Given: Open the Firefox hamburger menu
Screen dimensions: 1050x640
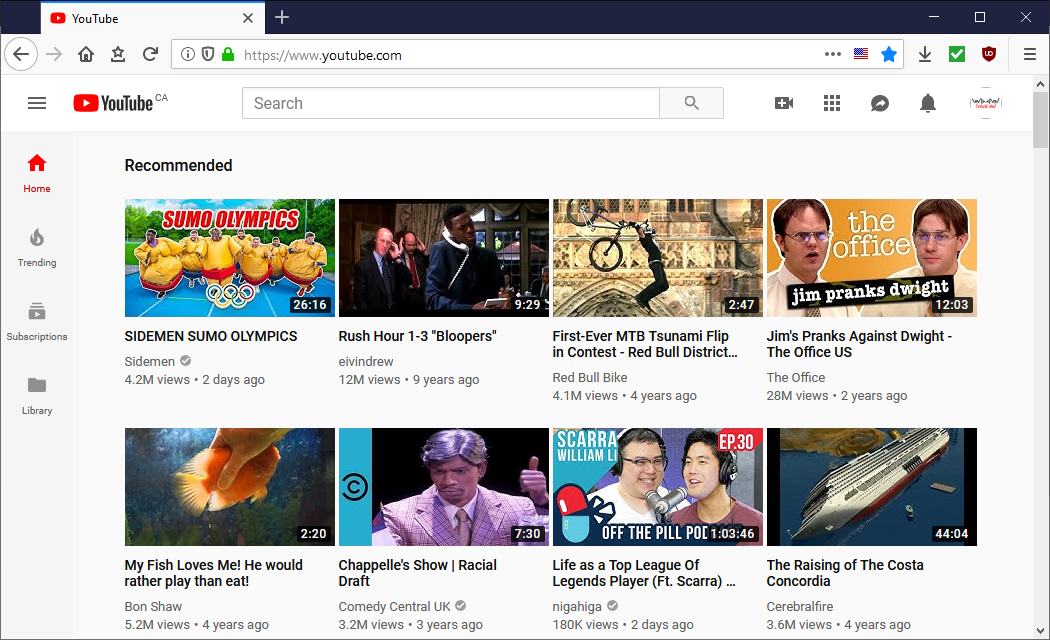Looking at the screenshot, I should tap(1030, 54).
